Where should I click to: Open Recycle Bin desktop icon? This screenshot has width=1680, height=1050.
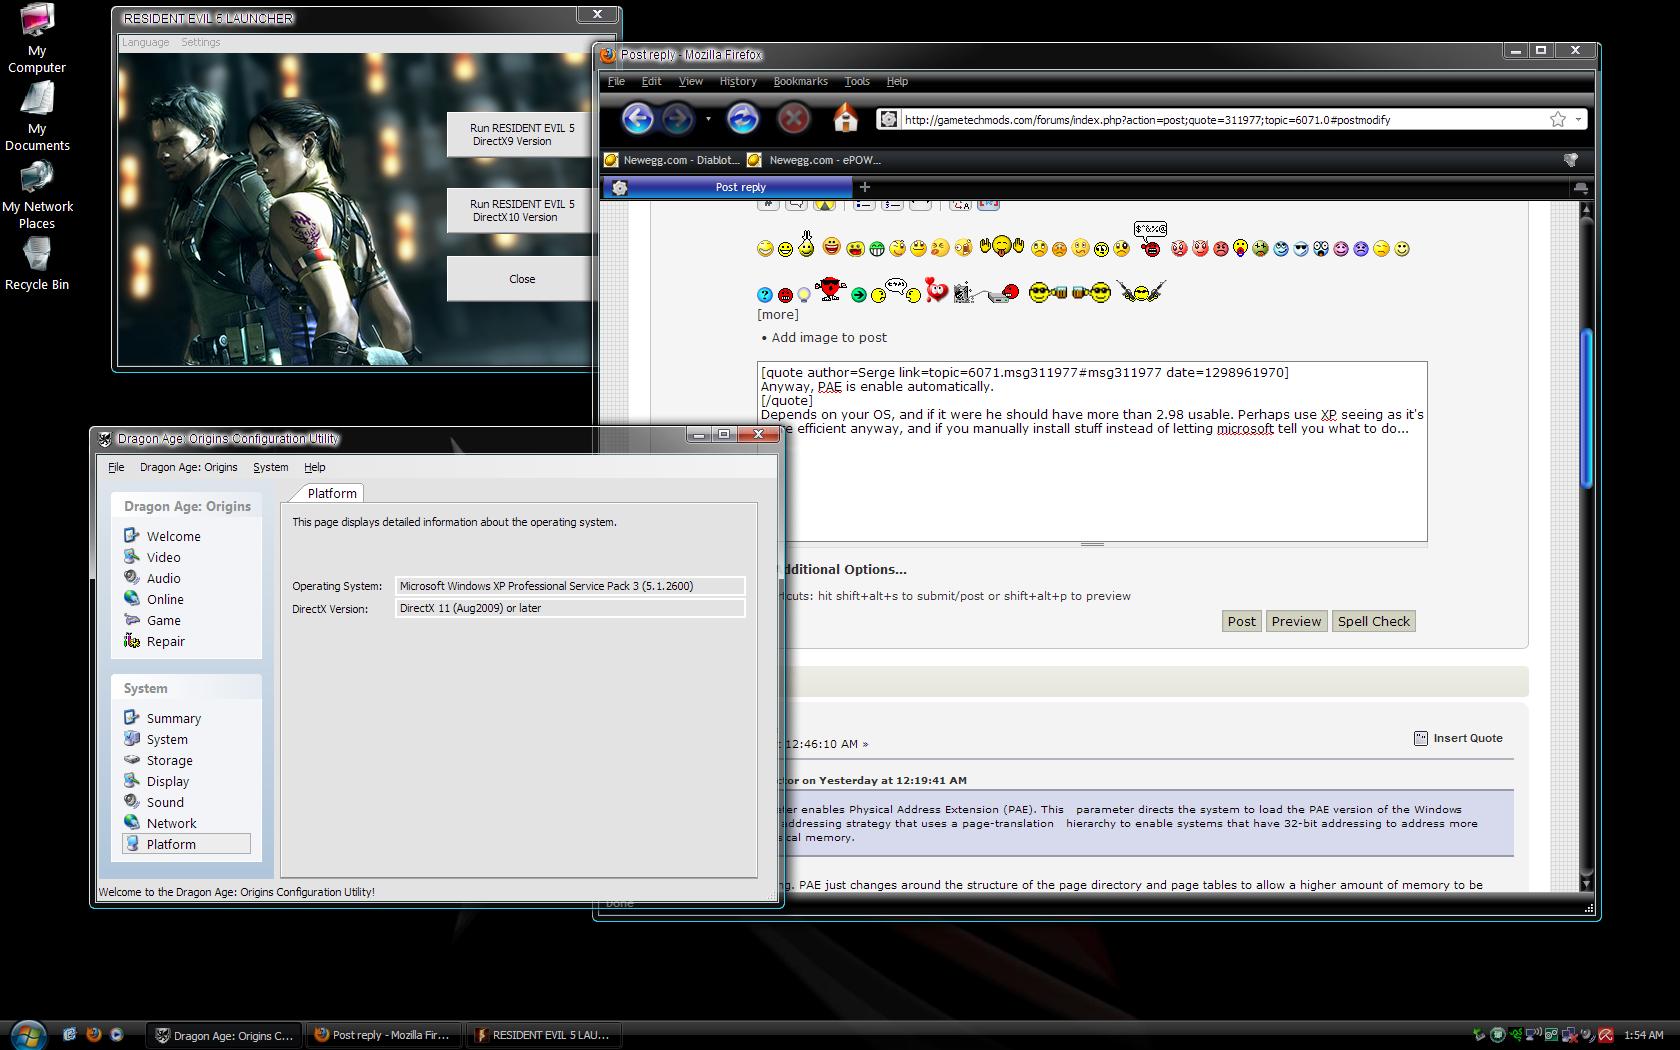pos(37,265)
